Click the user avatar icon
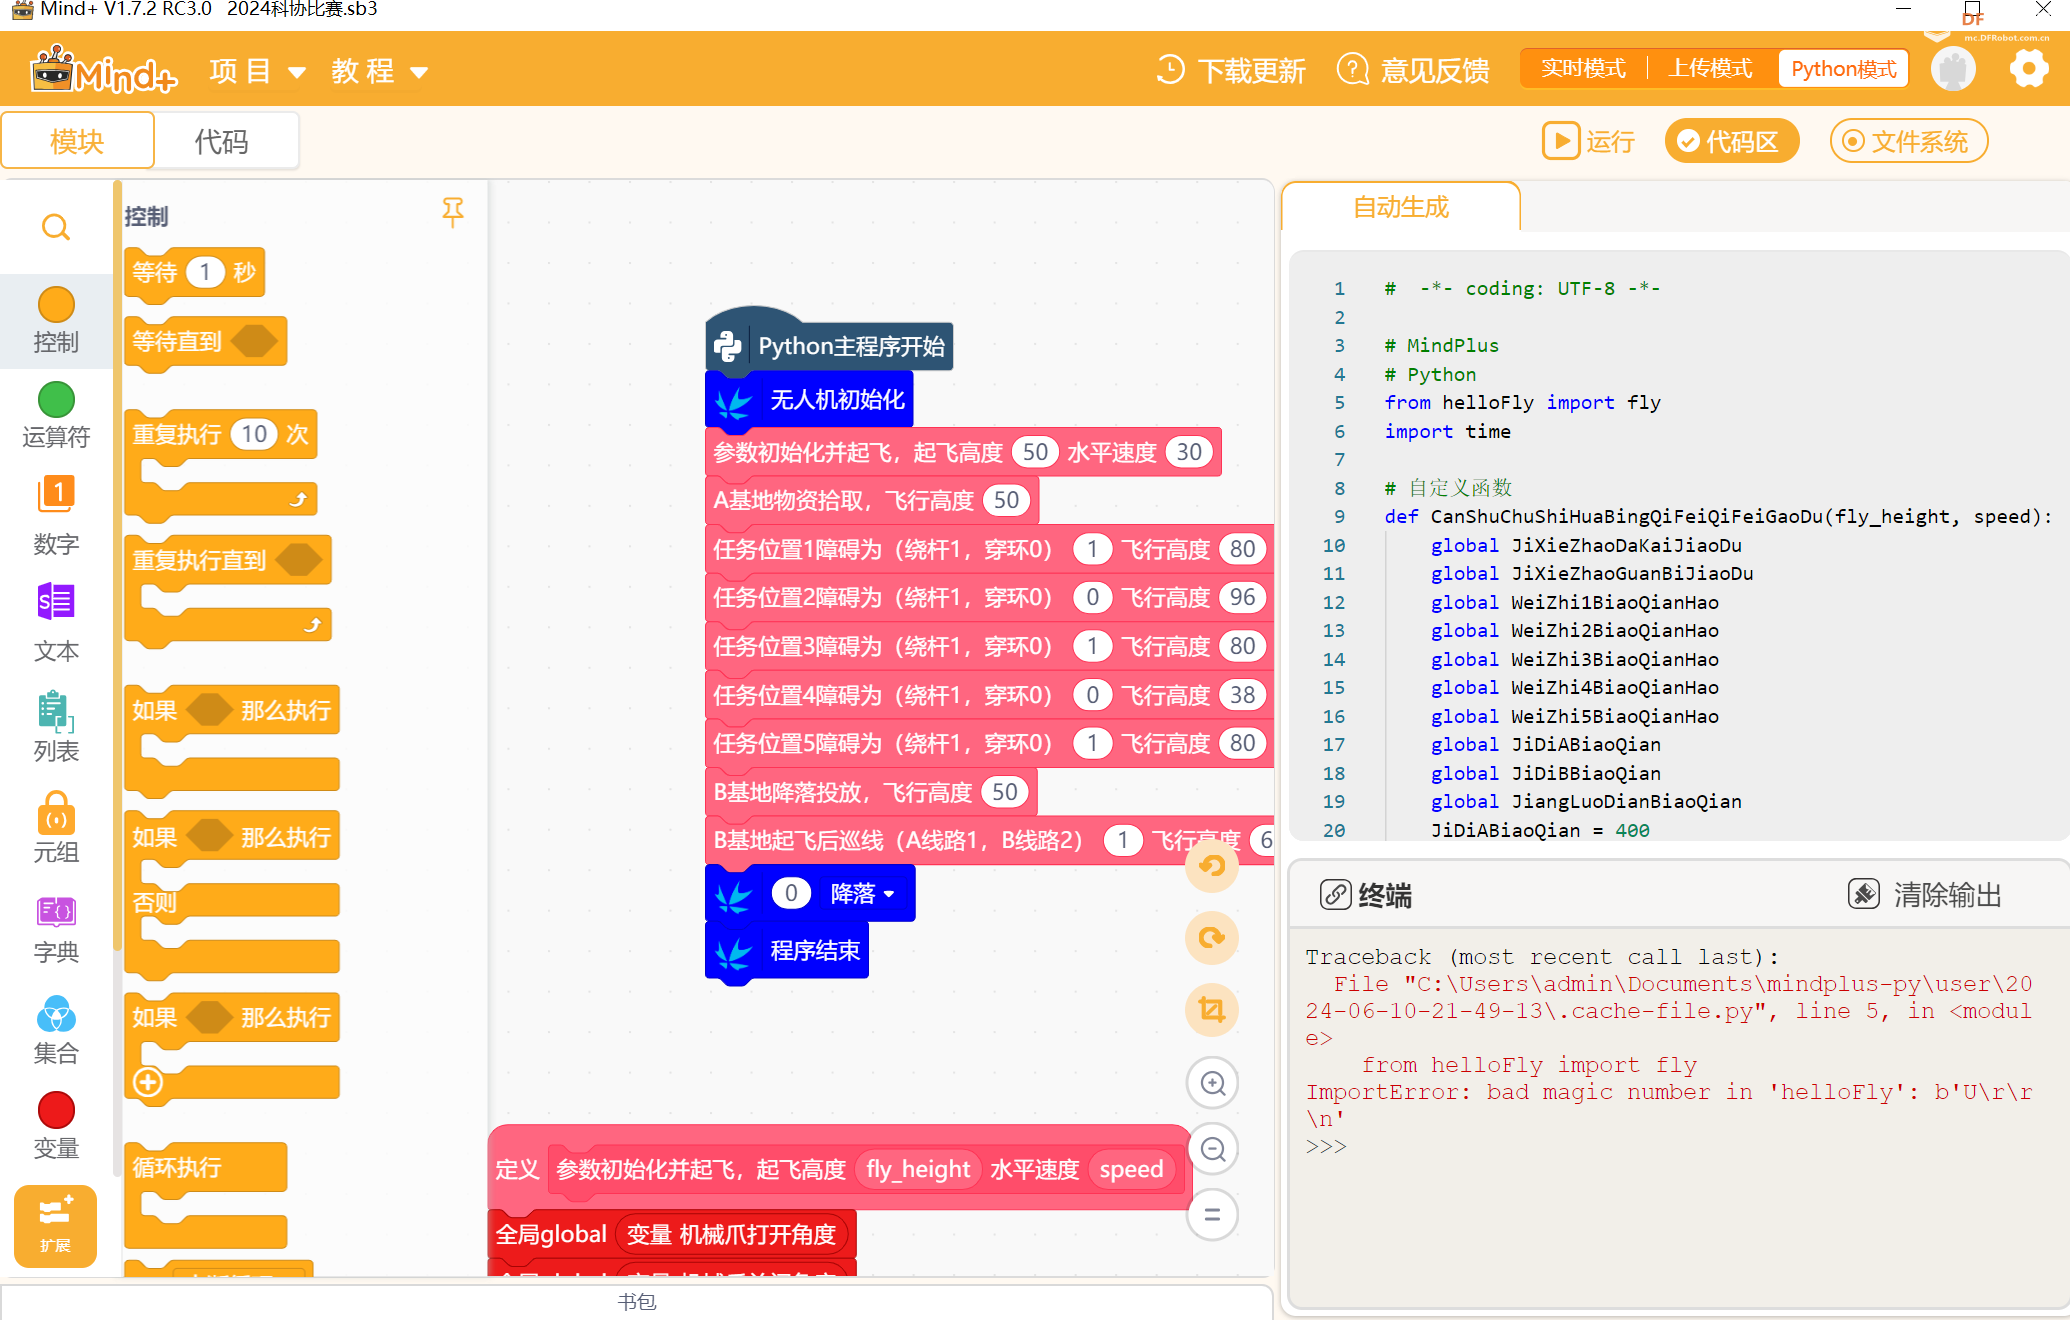 pos(1953,69)
